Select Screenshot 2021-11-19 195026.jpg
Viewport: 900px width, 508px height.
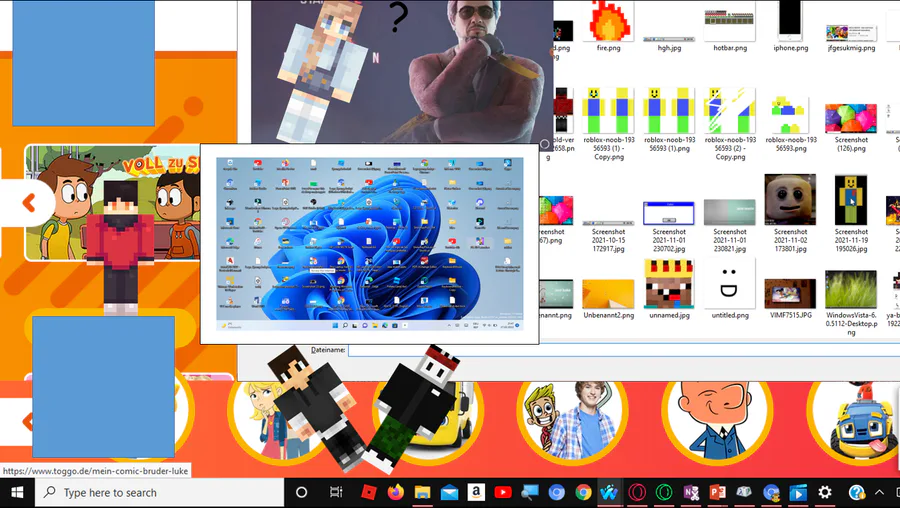click(x=851, y=214)
